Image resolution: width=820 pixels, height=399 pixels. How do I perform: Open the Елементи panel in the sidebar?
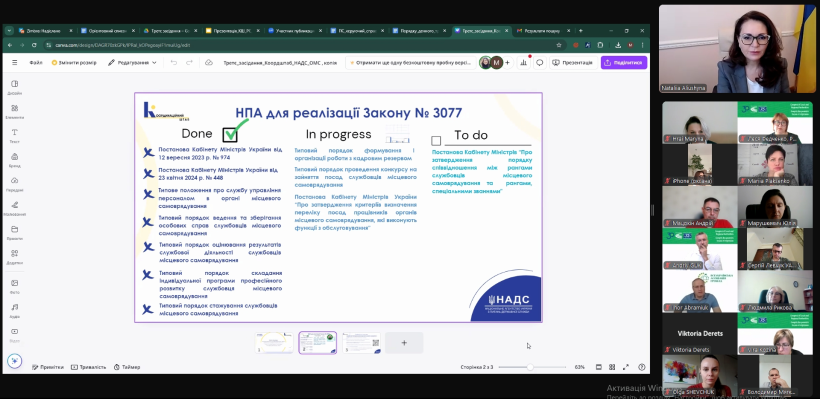coord(15,111)
